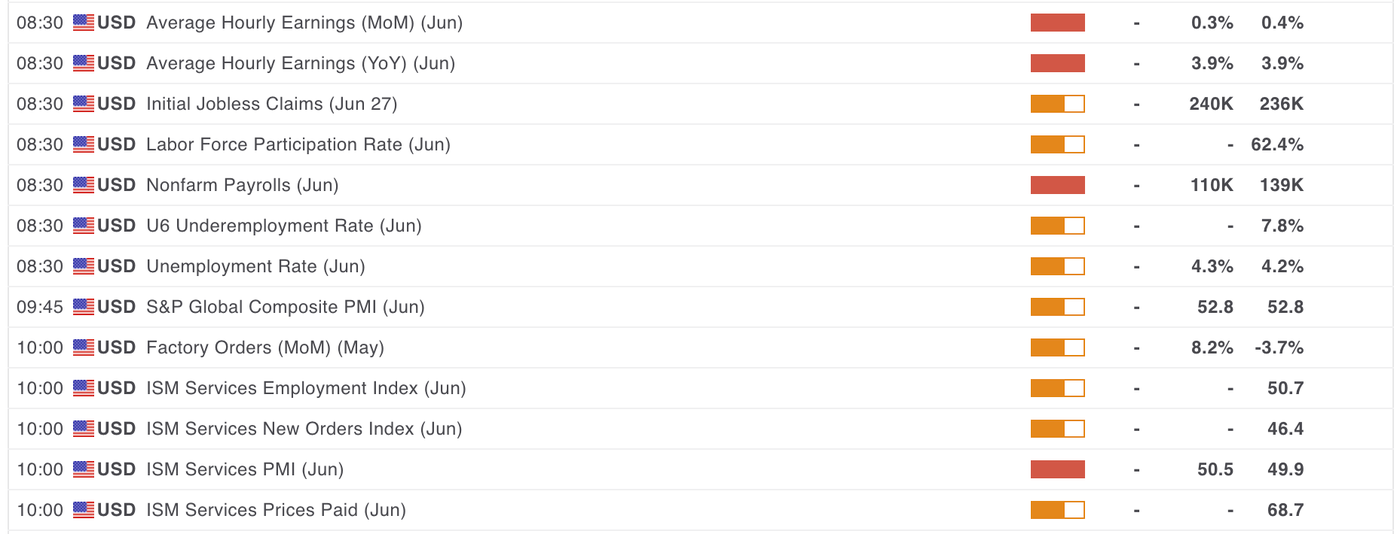Click the red impact bar for Average Hourly Earnings (YoY)

tap(1058, 63)
